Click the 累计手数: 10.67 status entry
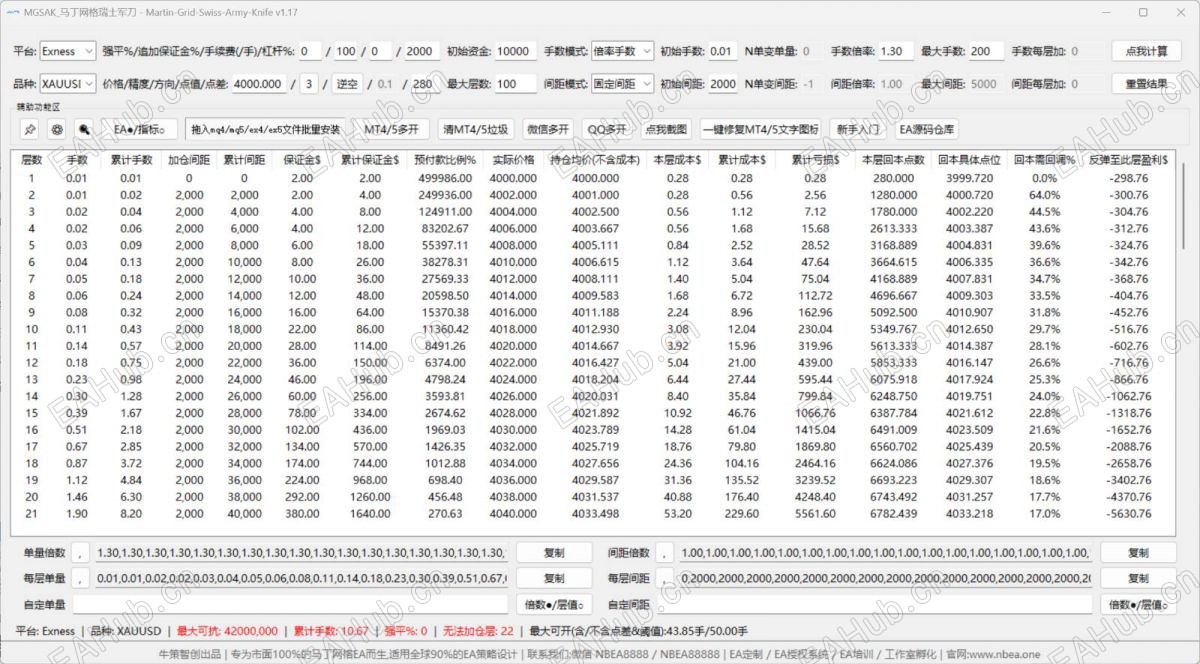Image resolution: width=1200 pixels, height=664 pixels. click(331, 631)
